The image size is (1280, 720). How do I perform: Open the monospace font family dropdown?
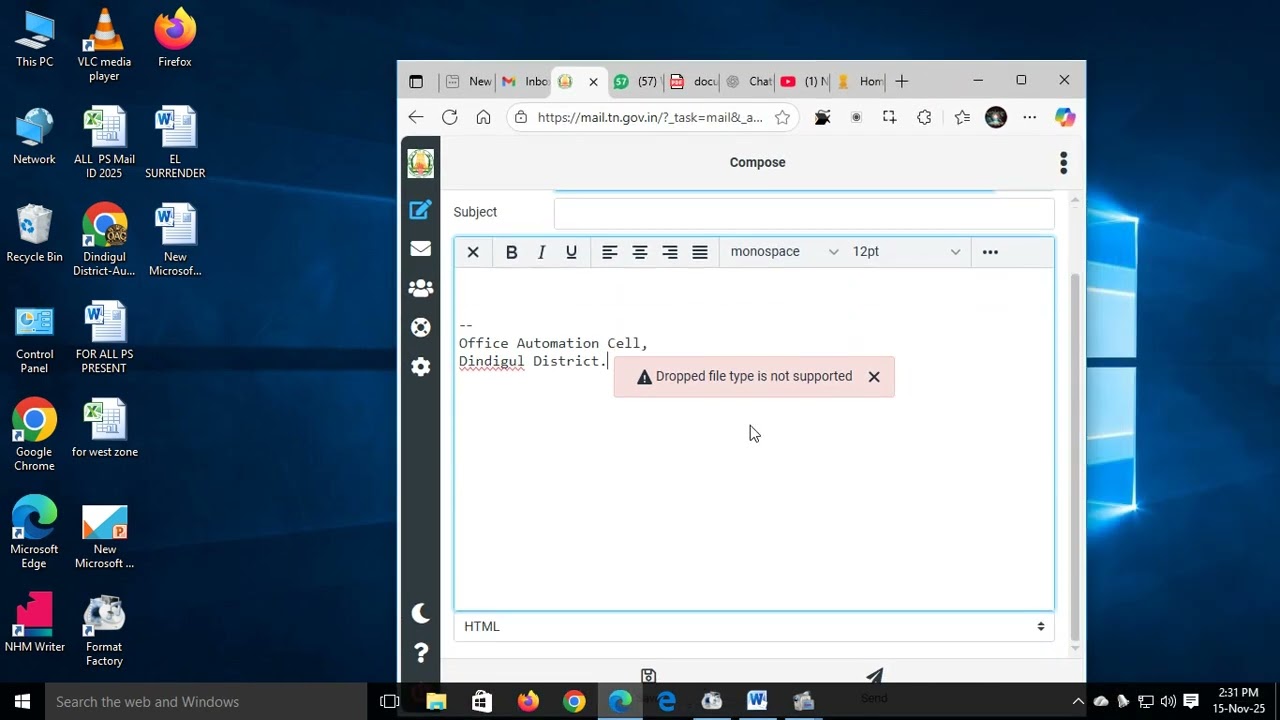click(x=784, y=252)
